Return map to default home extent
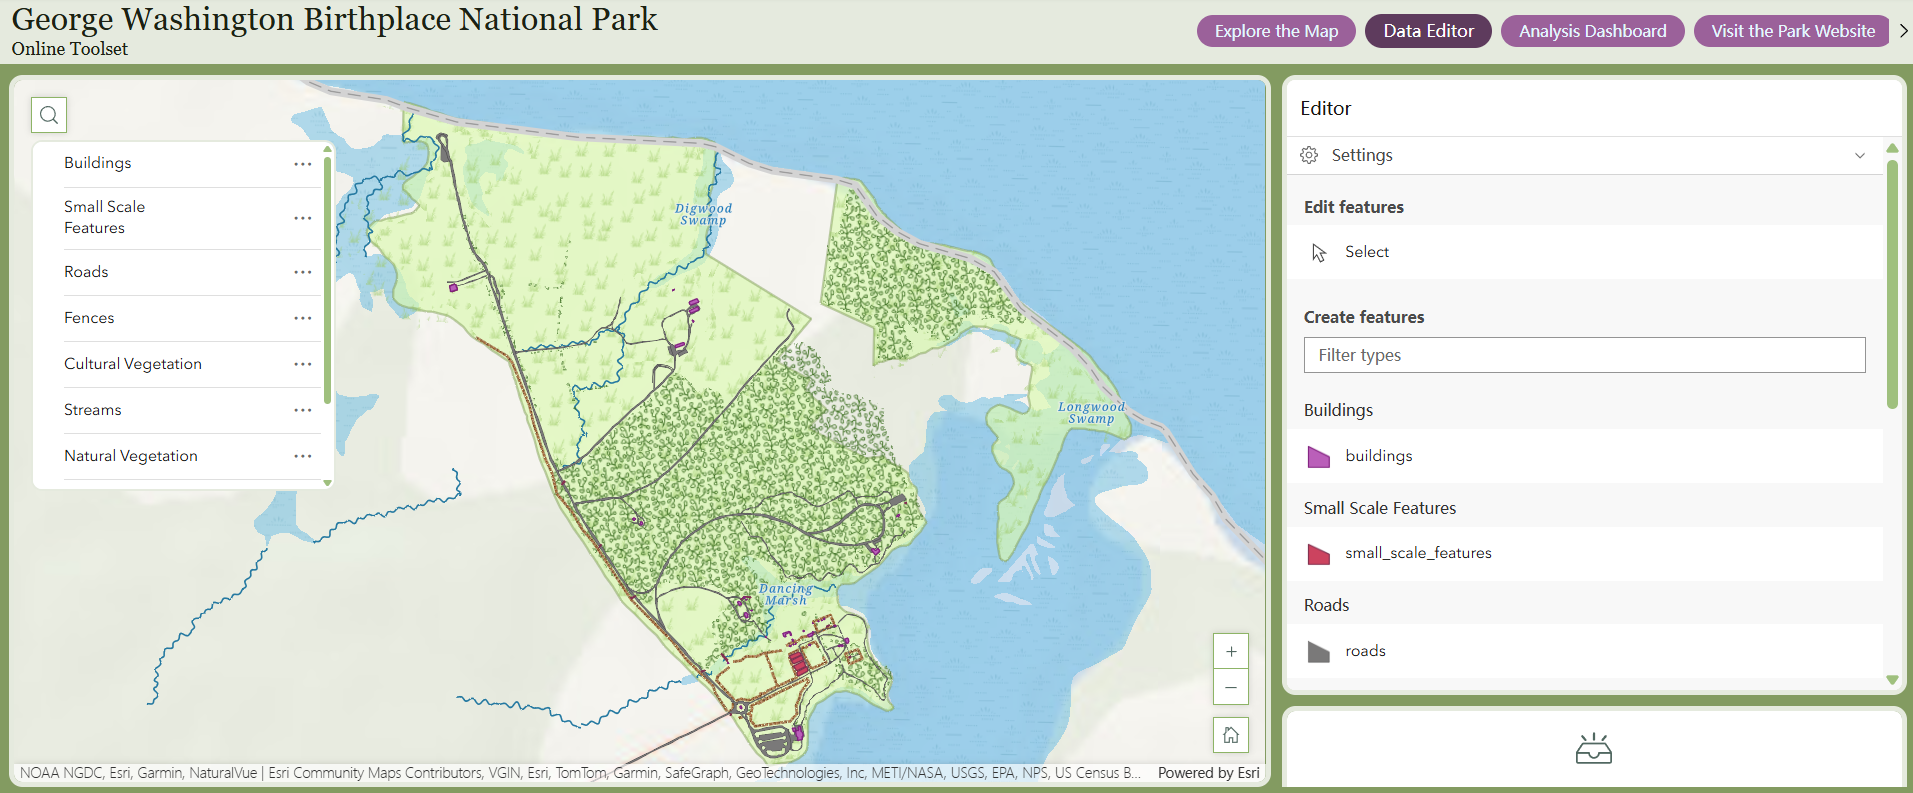Image resolution: width=1913 pixels, height=793 pixels. tap(1231, 735)
